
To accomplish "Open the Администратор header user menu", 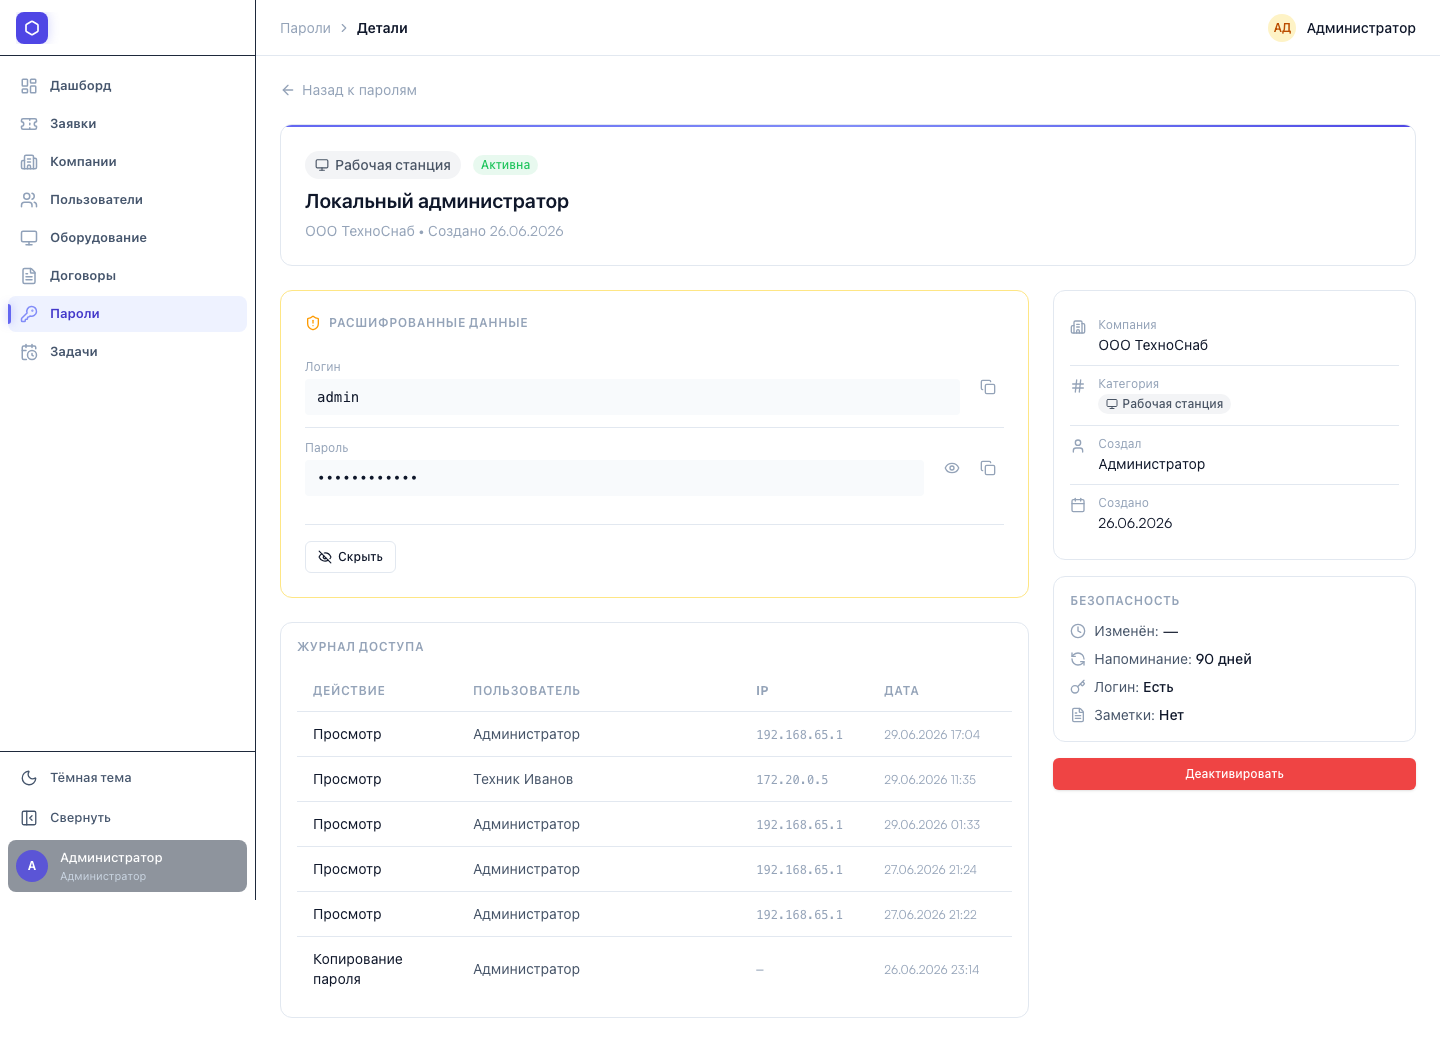I will (x=1342, y=28).
